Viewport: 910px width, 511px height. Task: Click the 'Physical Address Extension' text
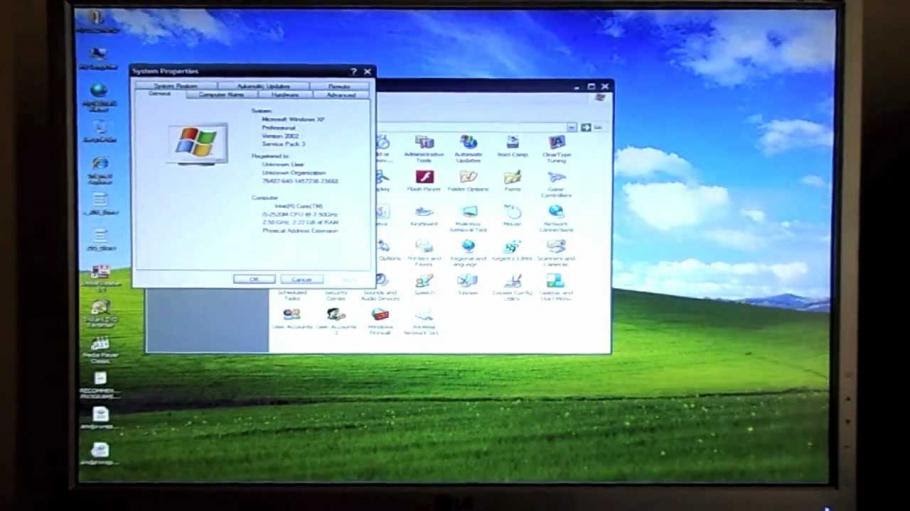click(x=299, y=231)
